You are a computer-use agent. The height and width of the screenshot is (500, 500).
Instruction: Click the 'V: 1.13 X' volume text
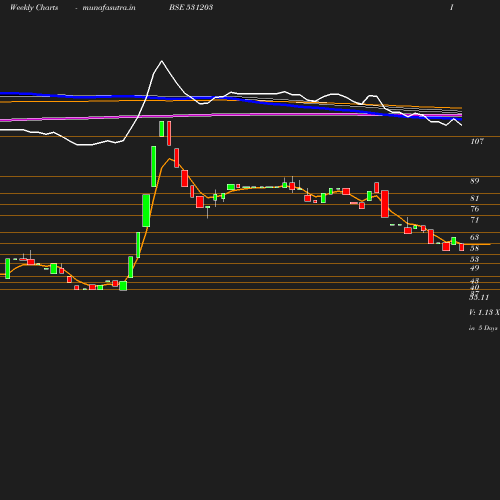(x=484, y=312)
